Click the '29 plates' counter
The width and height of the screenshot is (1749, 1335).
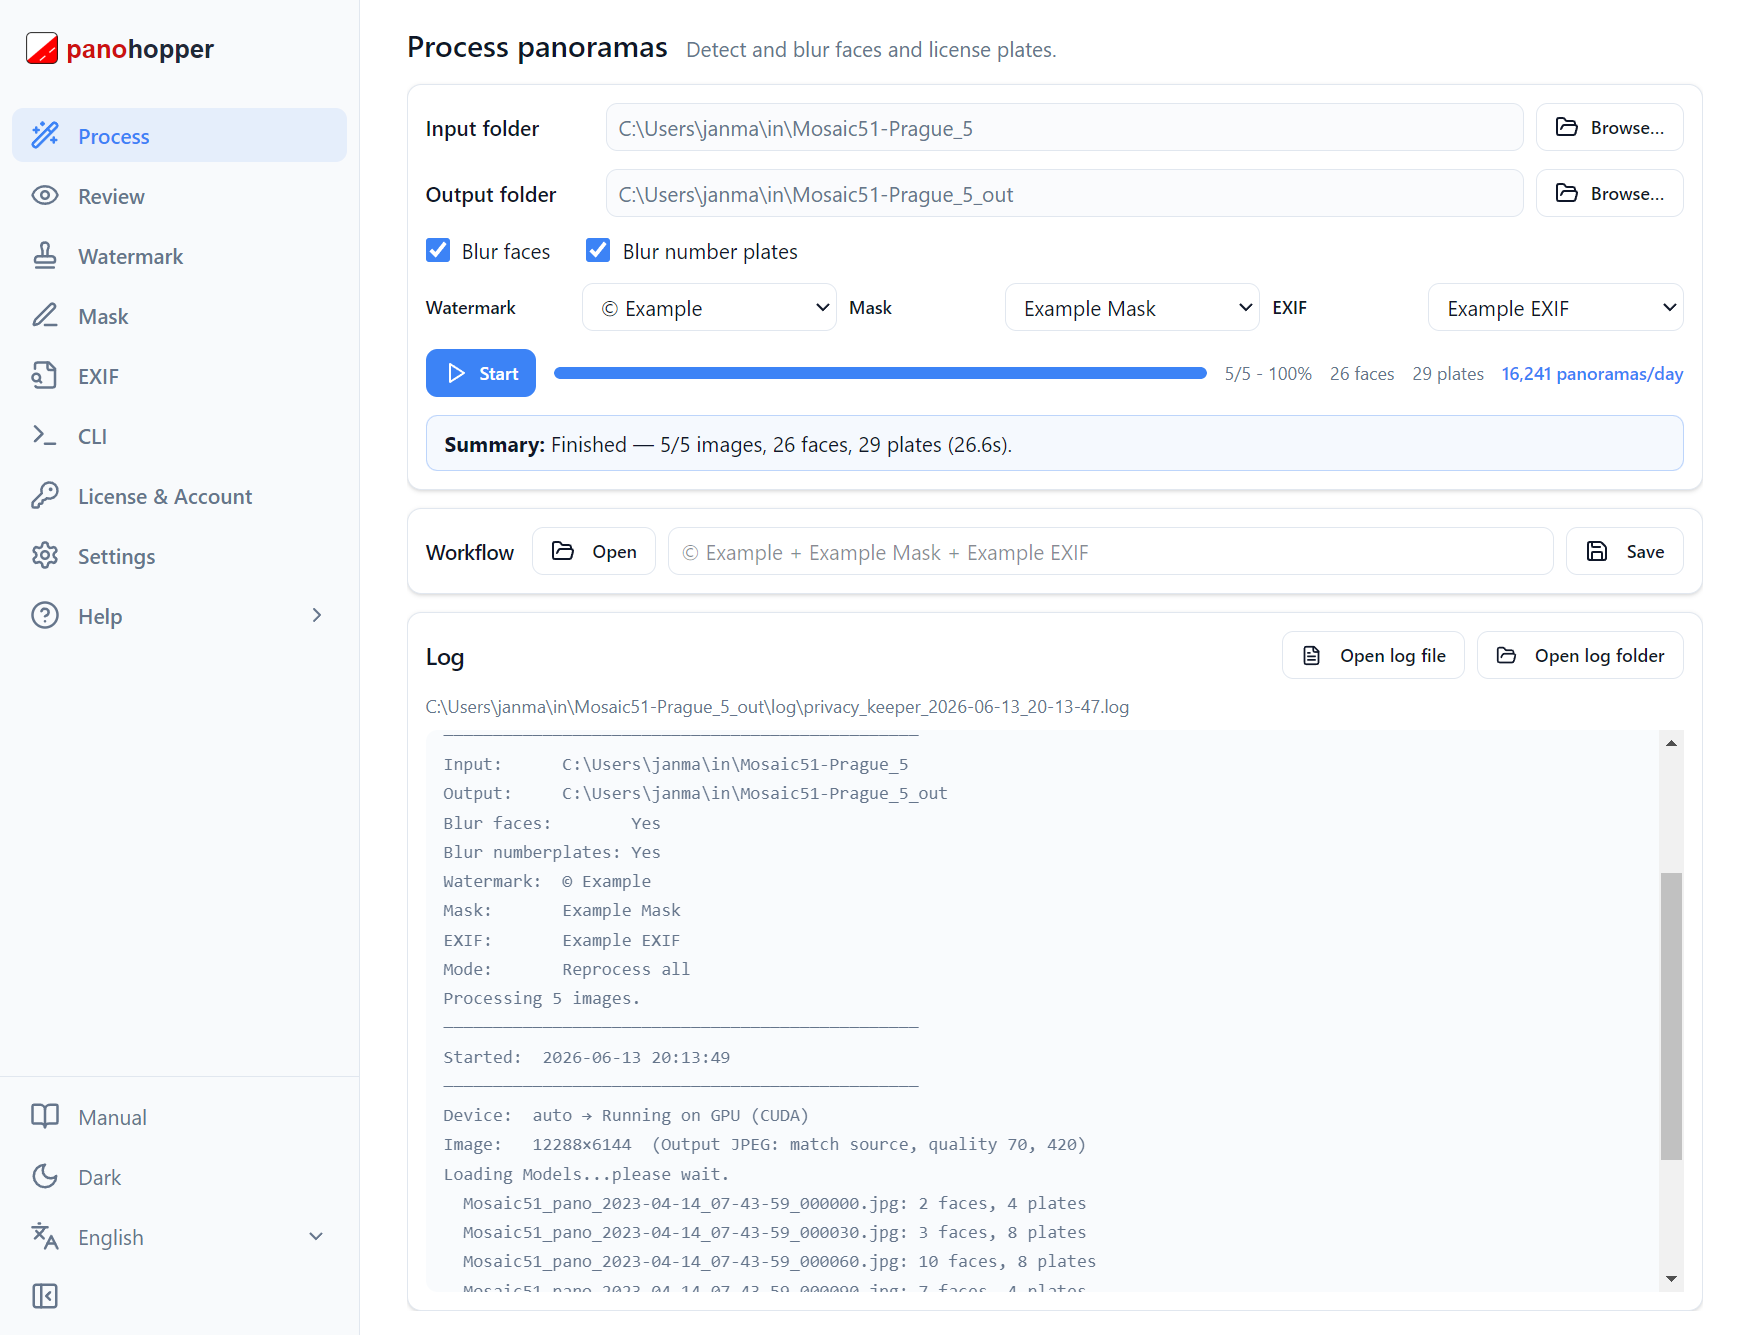click(x=1447, y=373)
